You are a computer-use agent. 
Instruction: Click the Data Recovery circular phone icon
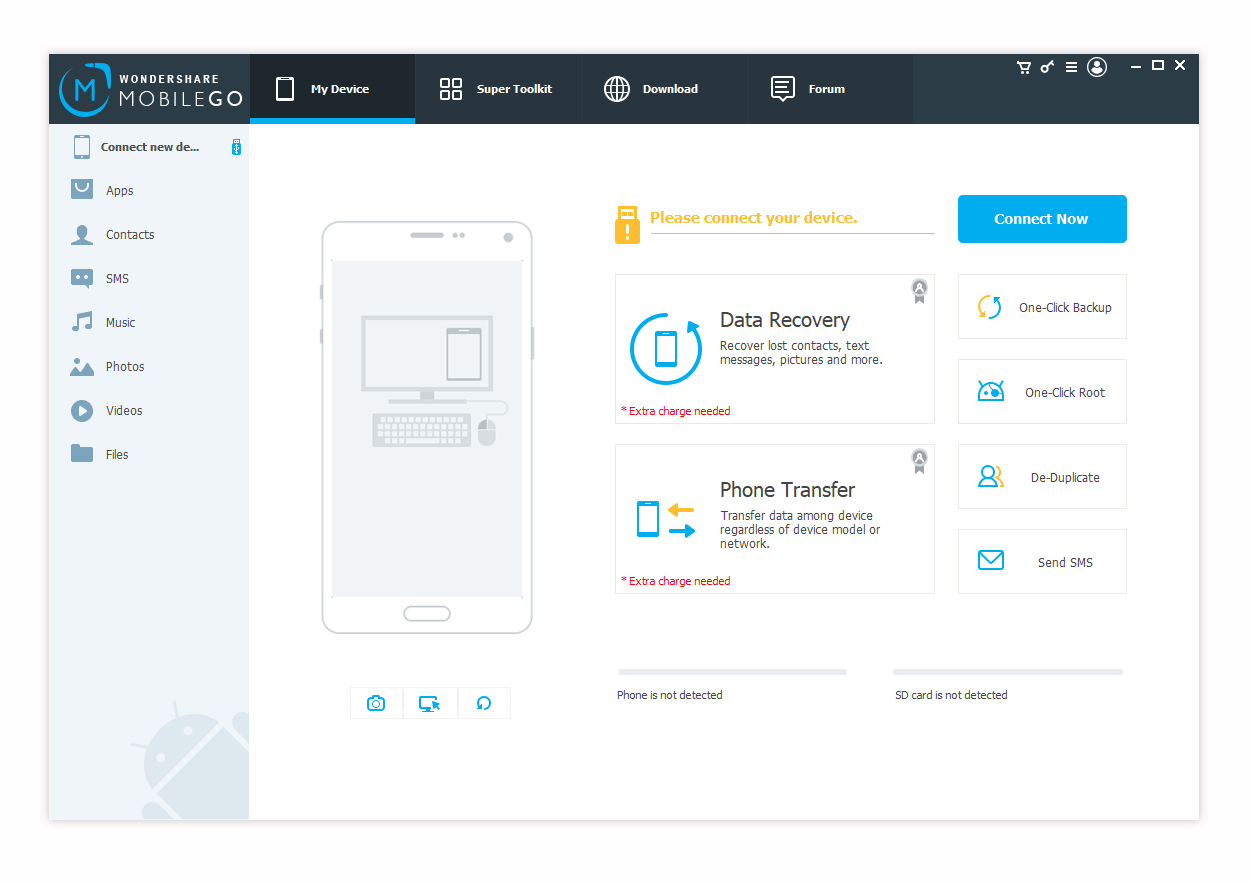(x=666, y=348)
